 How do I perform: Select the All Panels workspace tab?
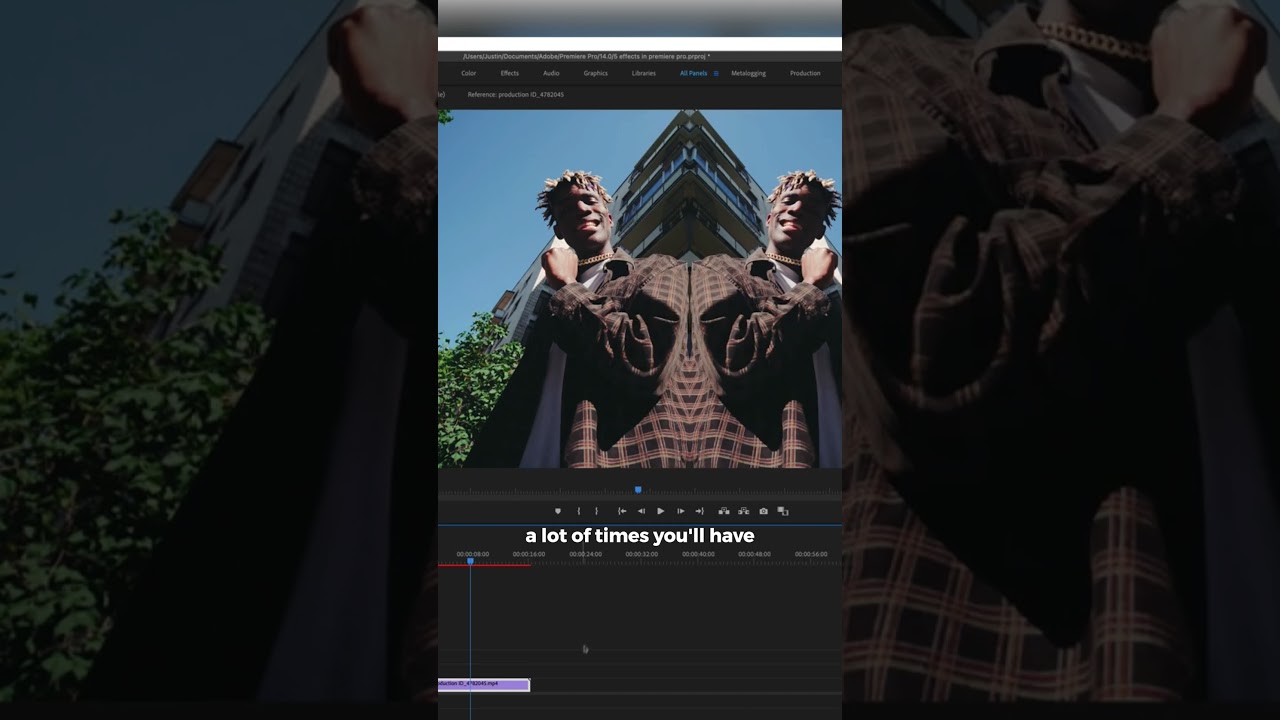point(693,73)
